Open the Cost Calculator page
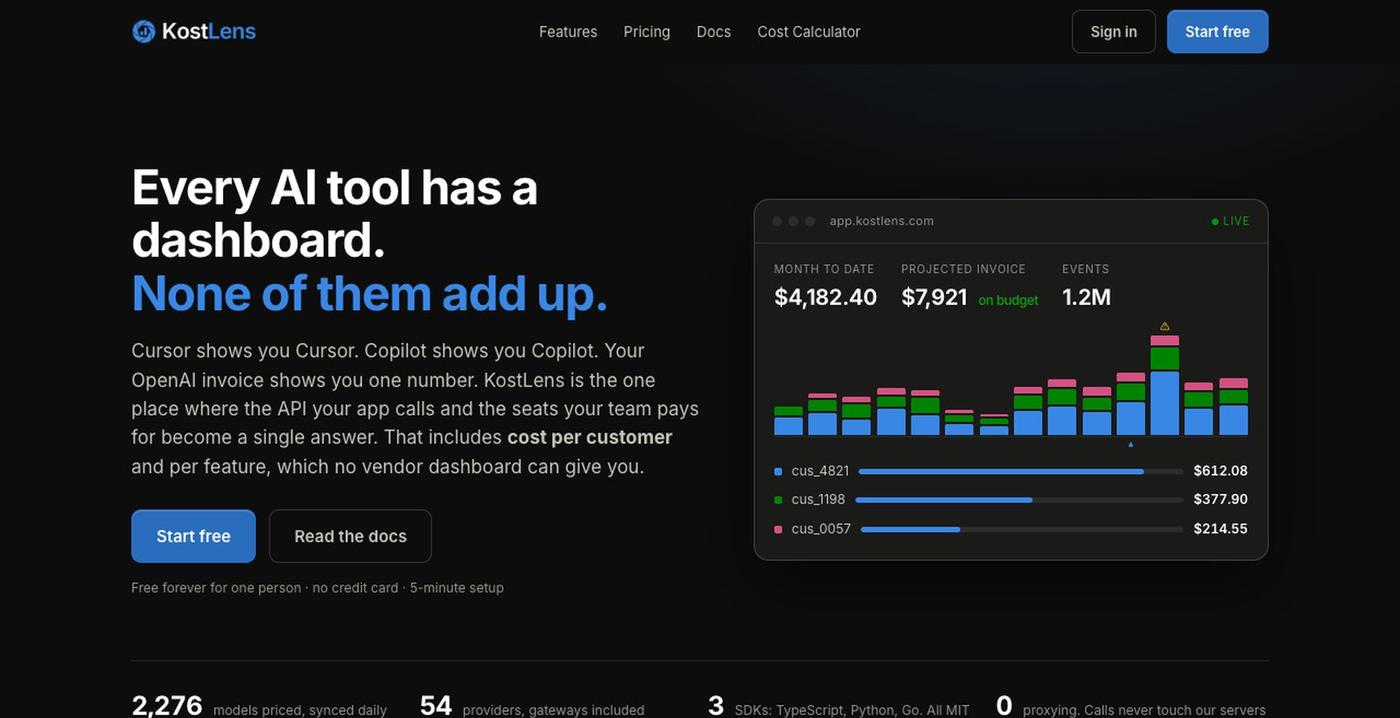 point(809,32)
